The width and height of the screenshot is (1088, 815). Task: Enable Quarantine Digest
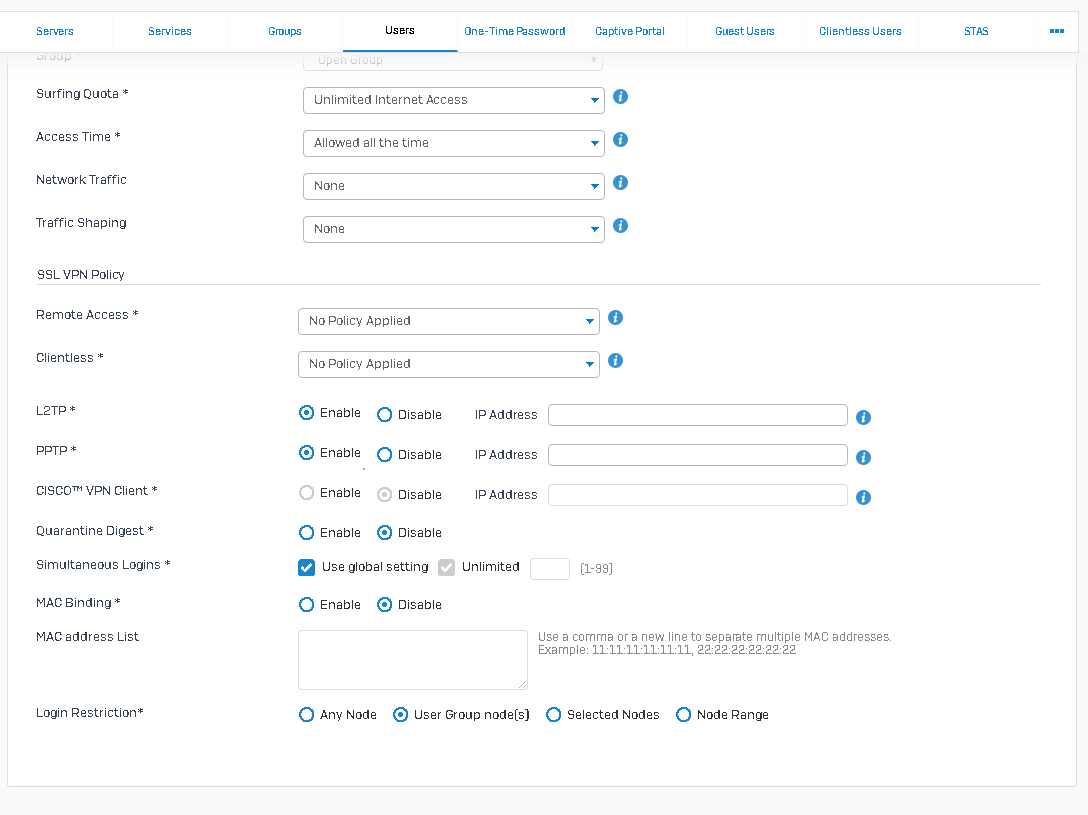coord(306,532)
